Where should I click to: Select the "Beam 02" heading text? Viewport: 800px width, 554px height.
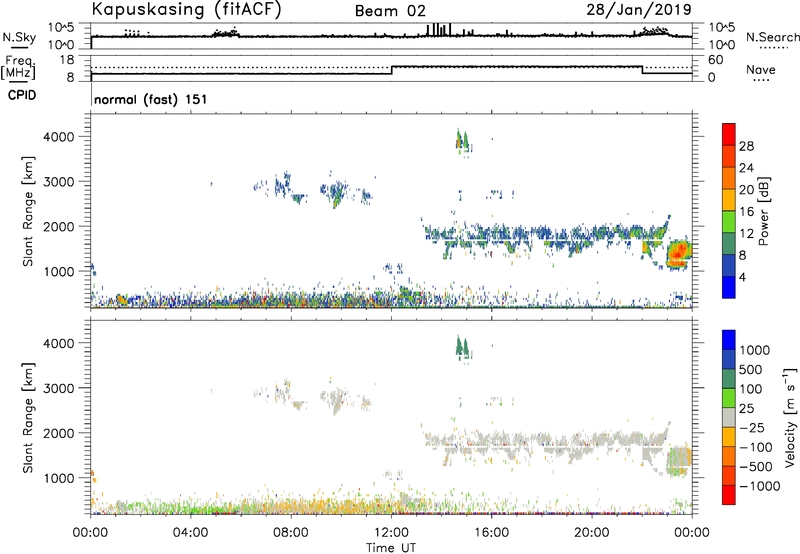click(x=390, y=11)
